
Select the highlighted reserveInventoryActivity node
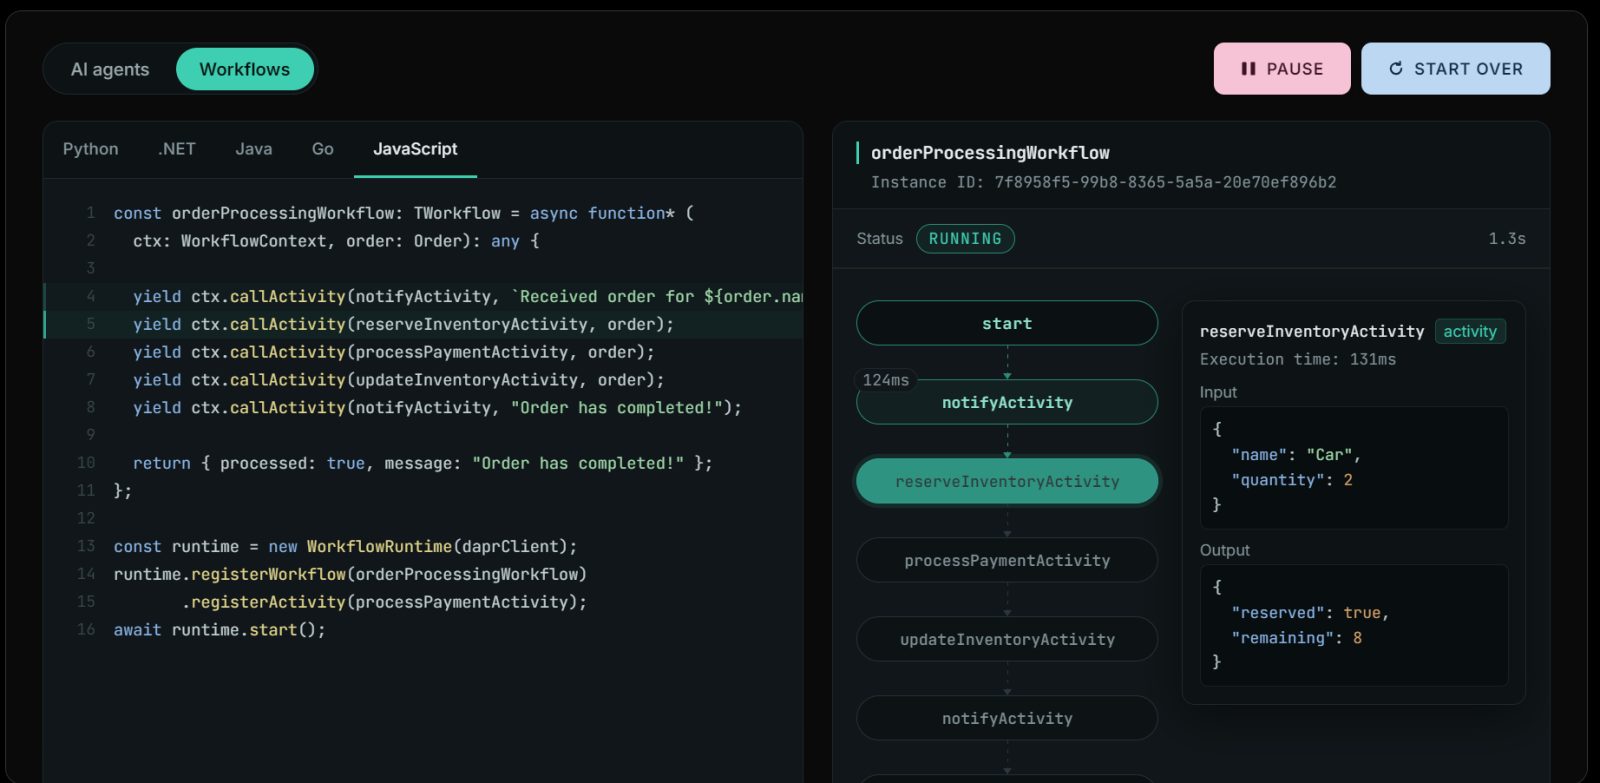point(1007,481)
